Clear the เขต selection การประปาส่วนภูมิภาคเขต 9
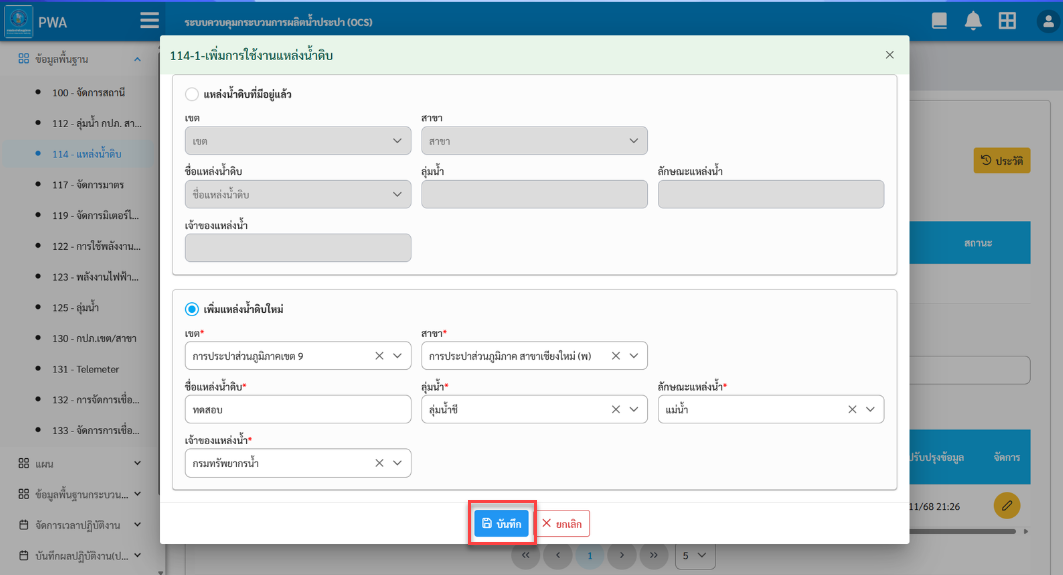Image resolution: width=1063 pixels, height=575 pixels. click(x=379, y=356)
